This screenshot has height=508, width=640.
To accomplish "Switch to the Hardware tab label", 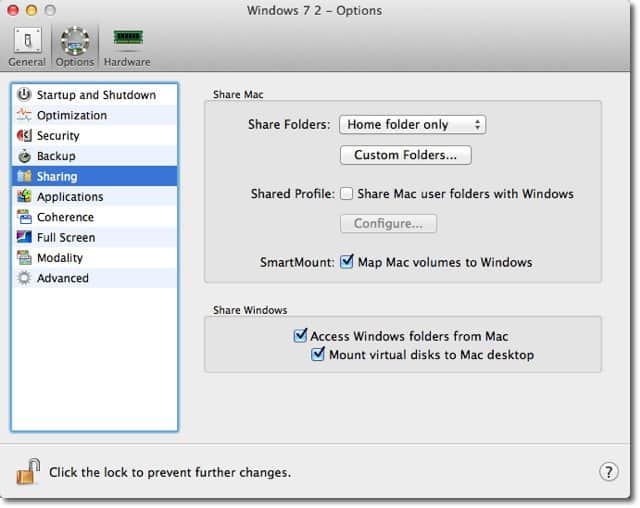I will coord(127,62).
